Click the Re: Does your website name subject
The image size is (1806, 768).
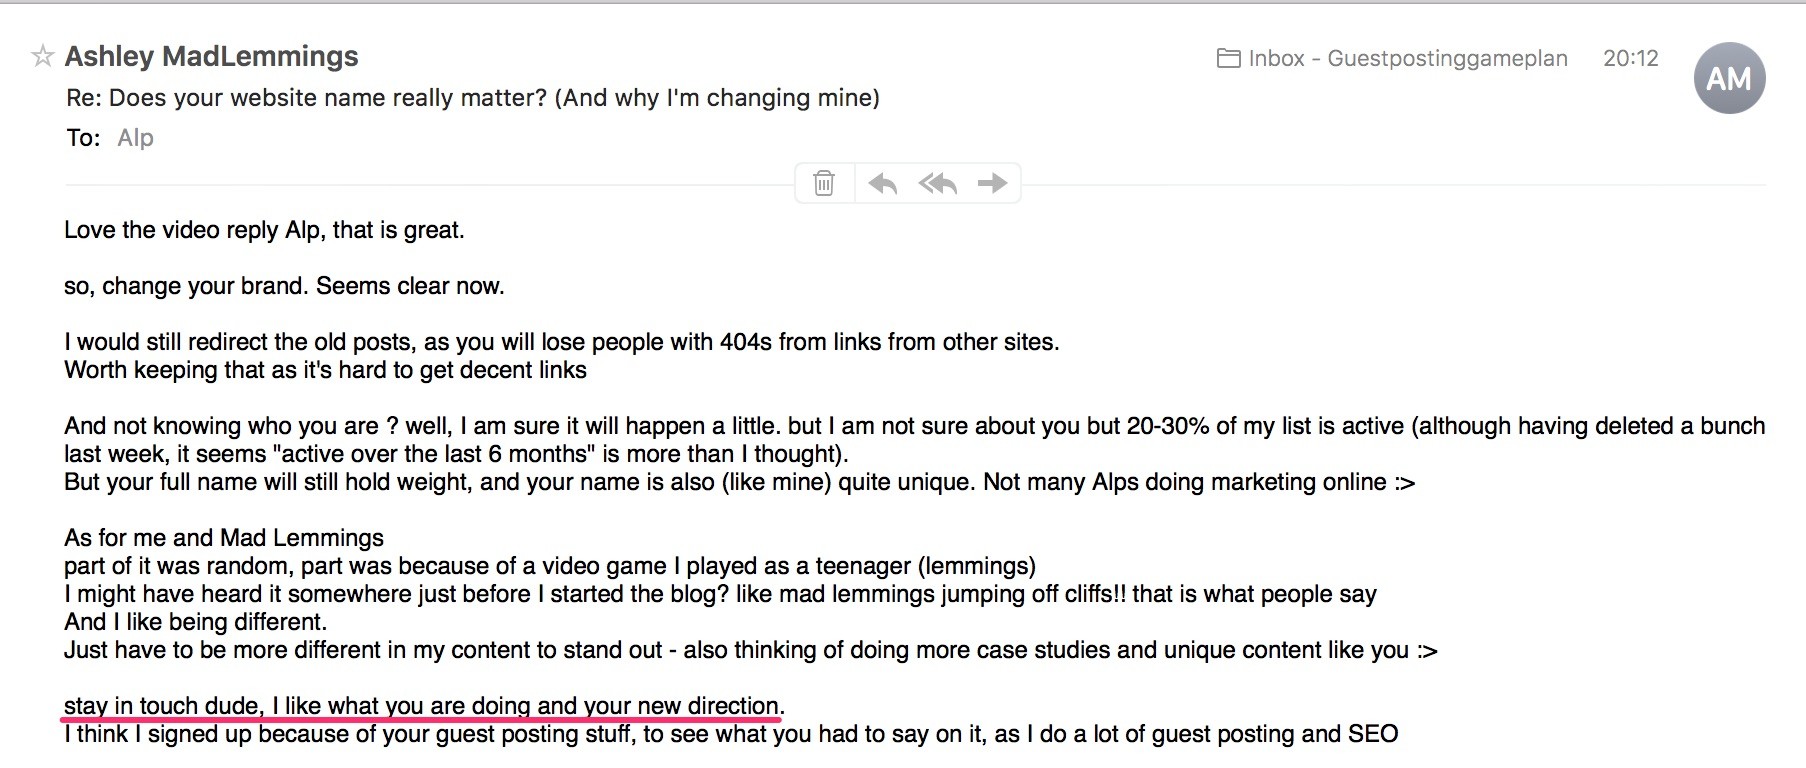pos(473,98)
